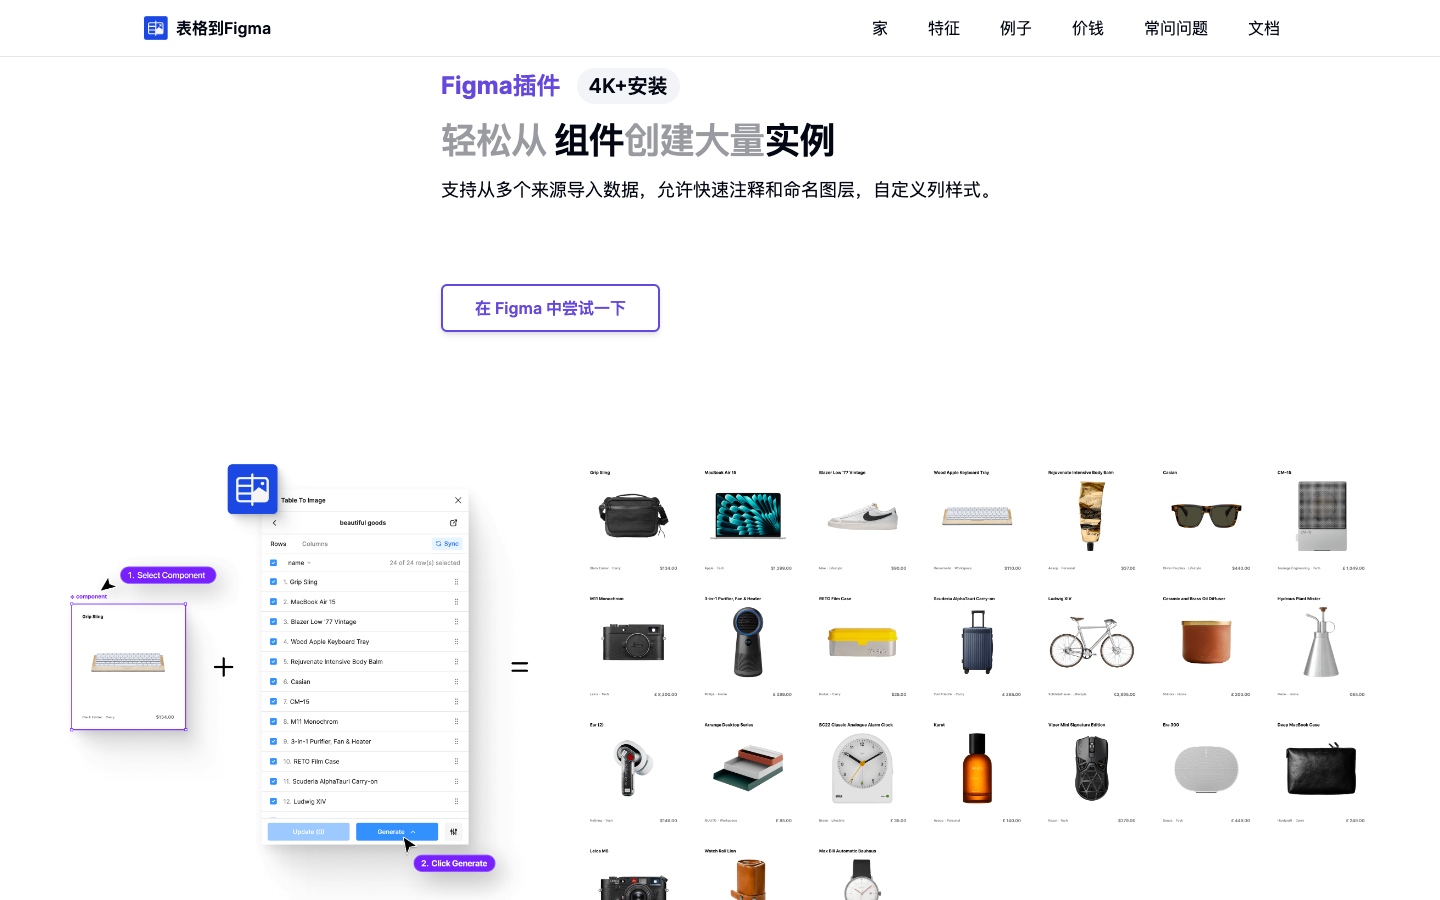Click the drag handle beside MacBook Air 15
1440x900 pixels.
coord(456,601)
